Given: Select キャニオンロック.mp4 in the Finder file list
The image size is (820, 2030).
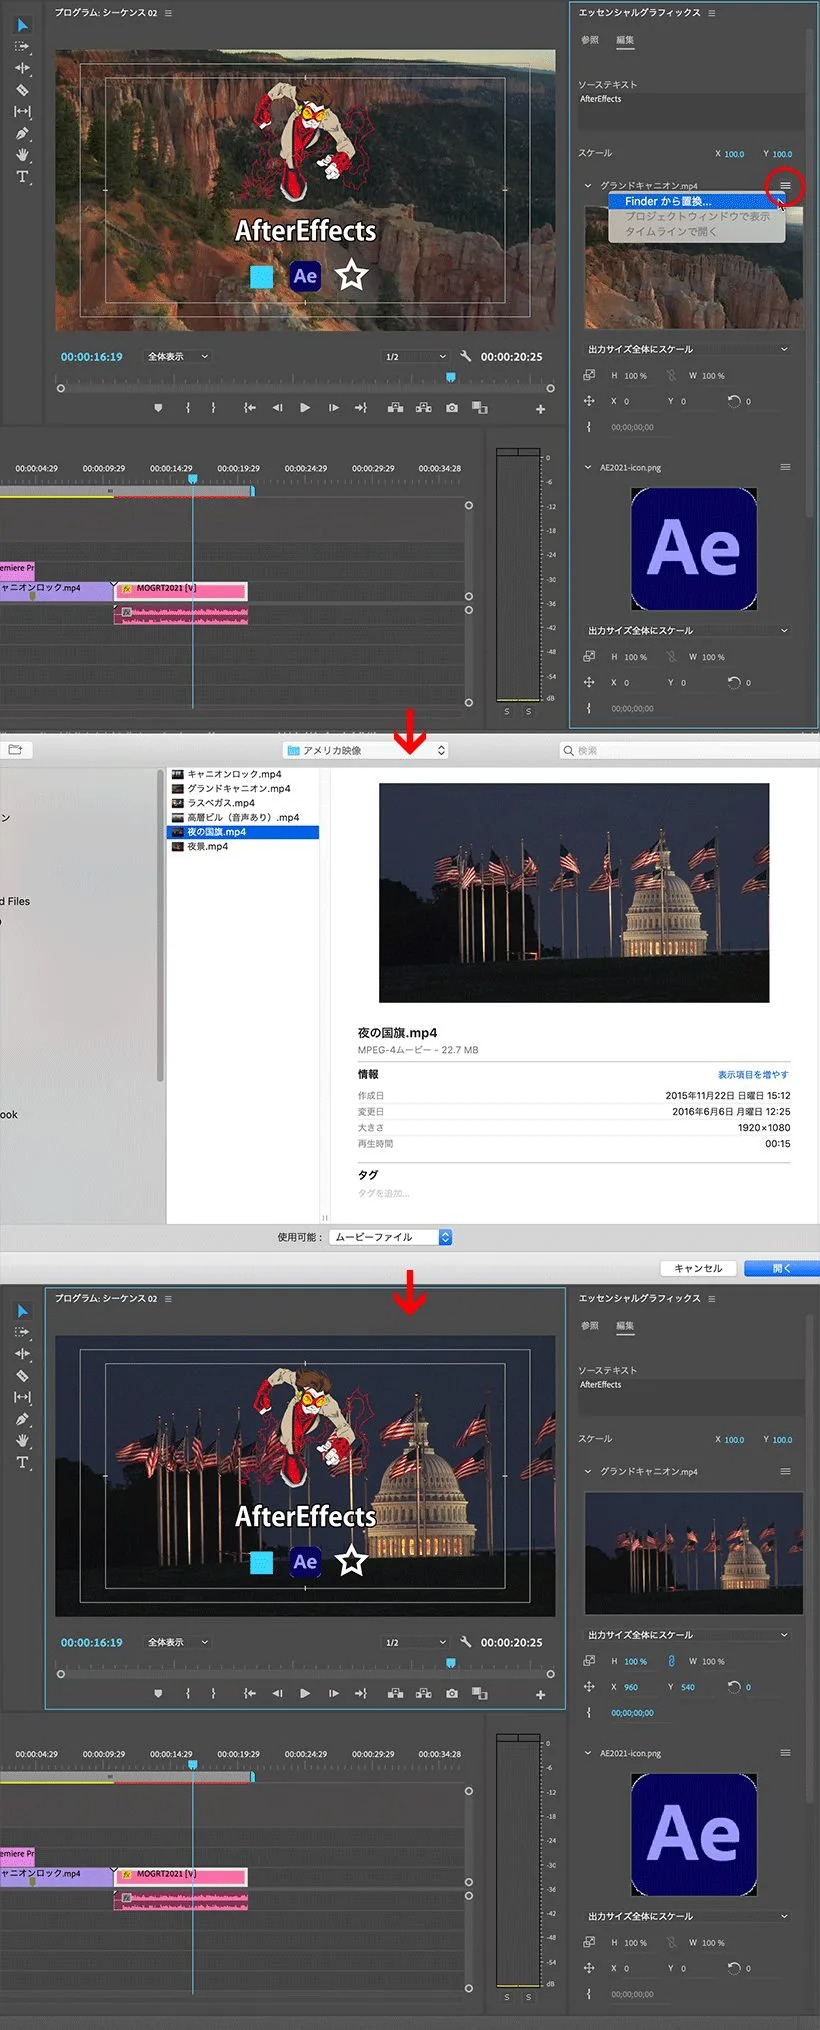Looking at the screenshot, I should tap(234, 774).
